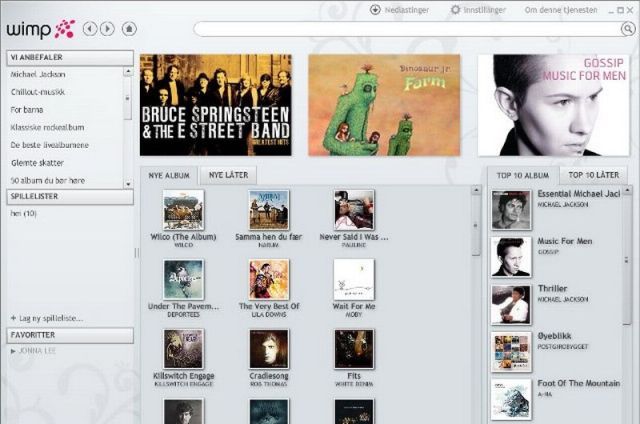Click the Nedlastinger download arrow icon

point(375,9)
